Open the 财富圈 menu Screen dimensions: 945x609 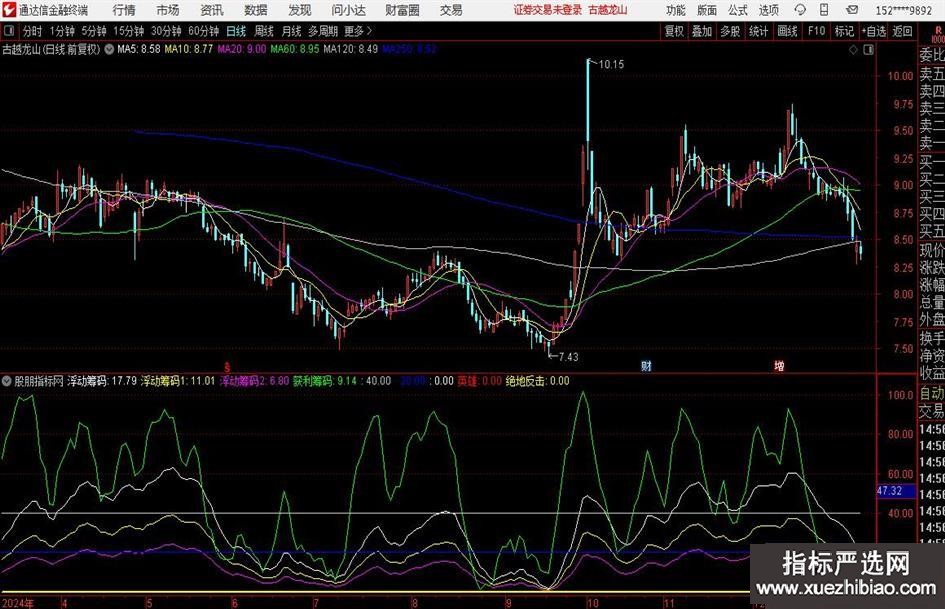click(x=402, y=10)
